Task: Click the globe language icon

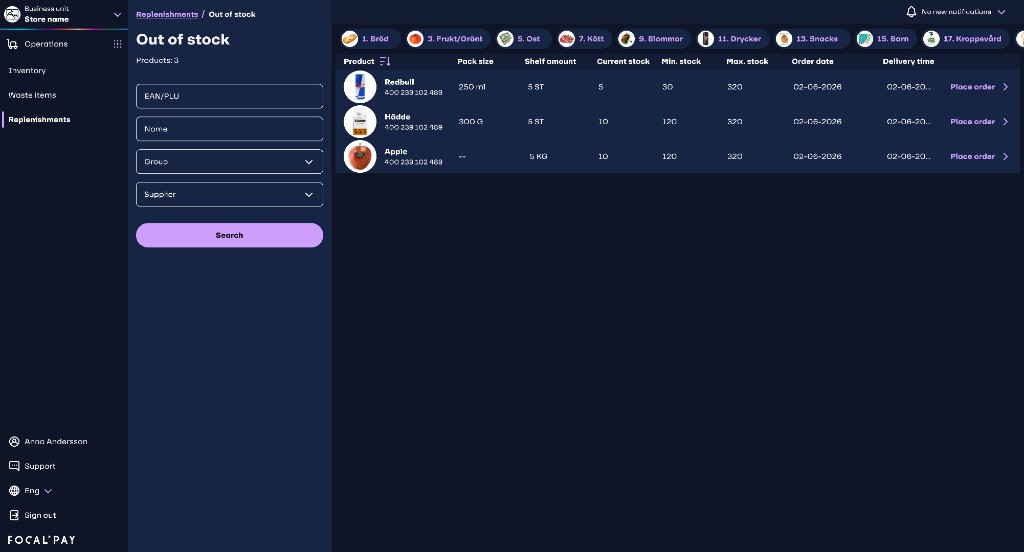Action: click(14, 491)
